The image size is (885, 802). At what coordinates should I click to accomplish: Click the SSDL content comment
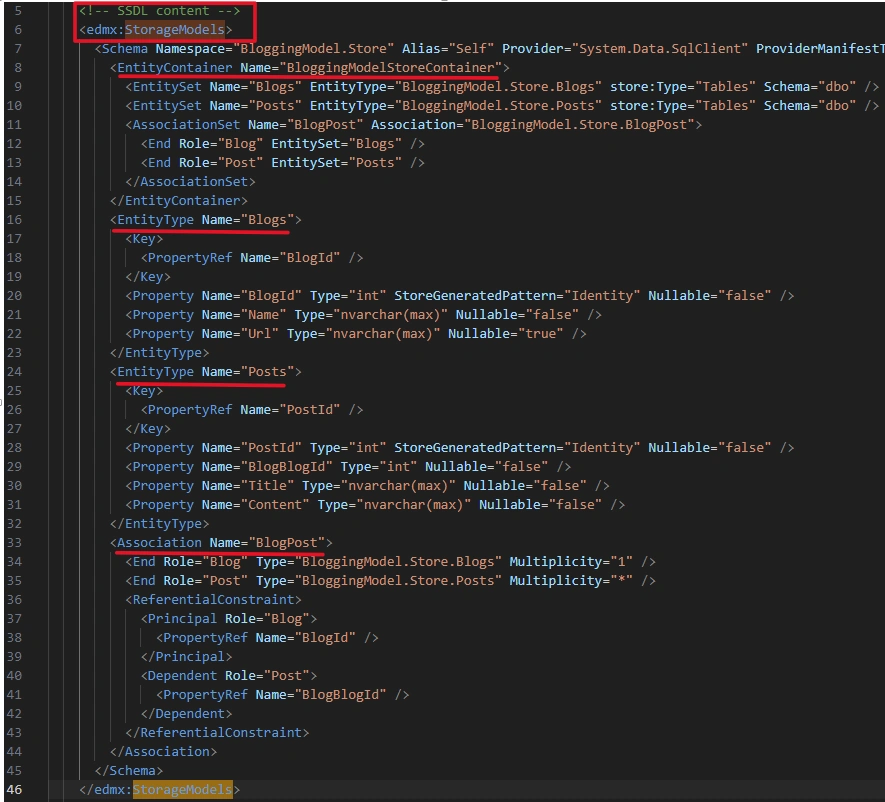160,11
